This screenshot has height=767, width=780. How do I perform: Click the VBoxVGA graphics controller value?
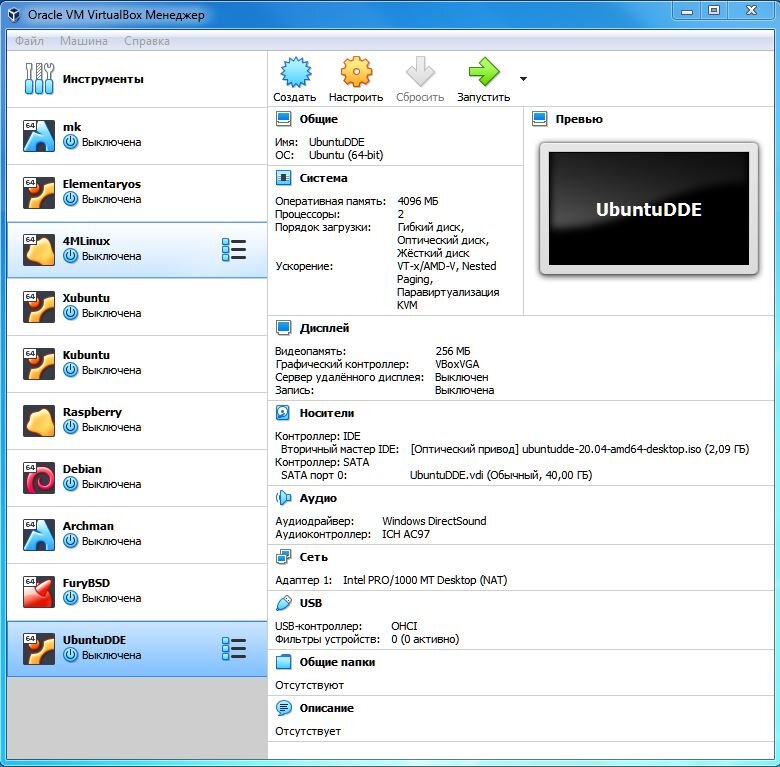(457, 364)
